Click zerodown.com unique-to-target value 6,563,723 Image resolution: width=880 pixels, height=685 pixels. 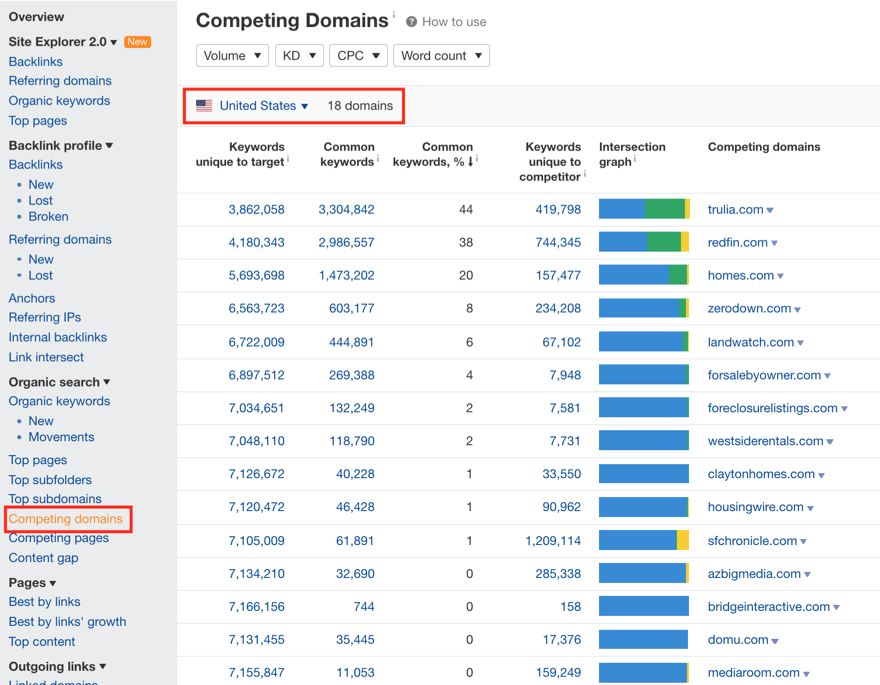coord(256,308)
